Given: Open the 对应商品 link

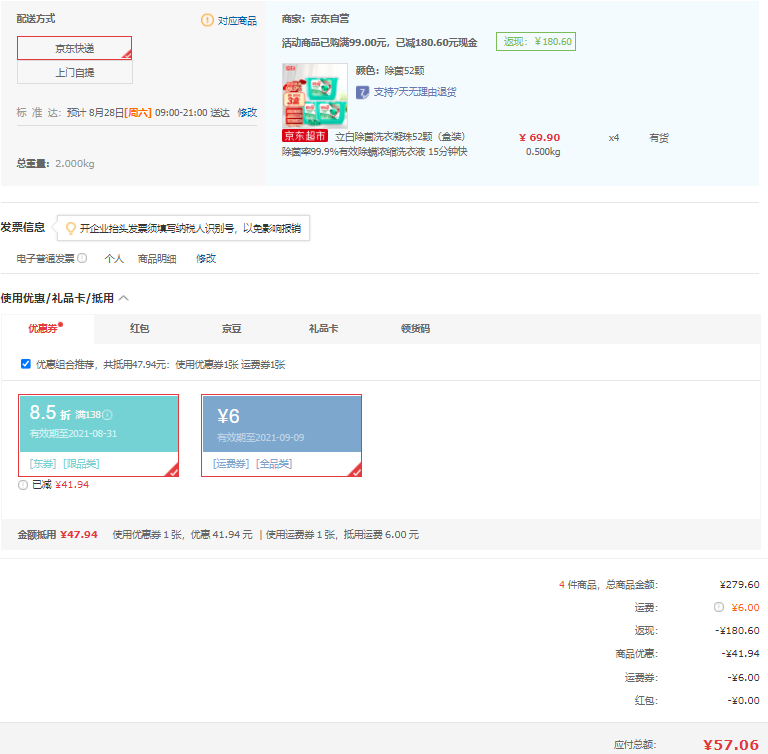Looking at the screenshot, I should [237, 21].
